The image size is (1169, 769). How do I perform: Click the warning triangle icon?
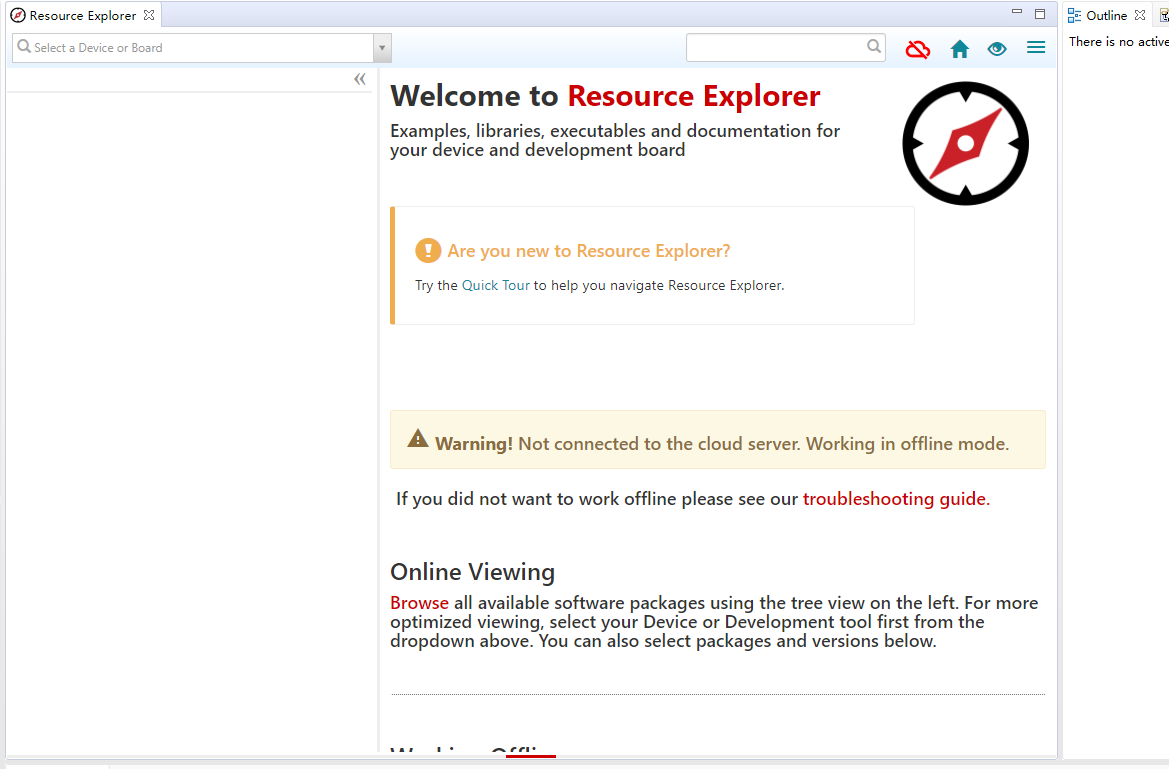(x=418, y=439)
